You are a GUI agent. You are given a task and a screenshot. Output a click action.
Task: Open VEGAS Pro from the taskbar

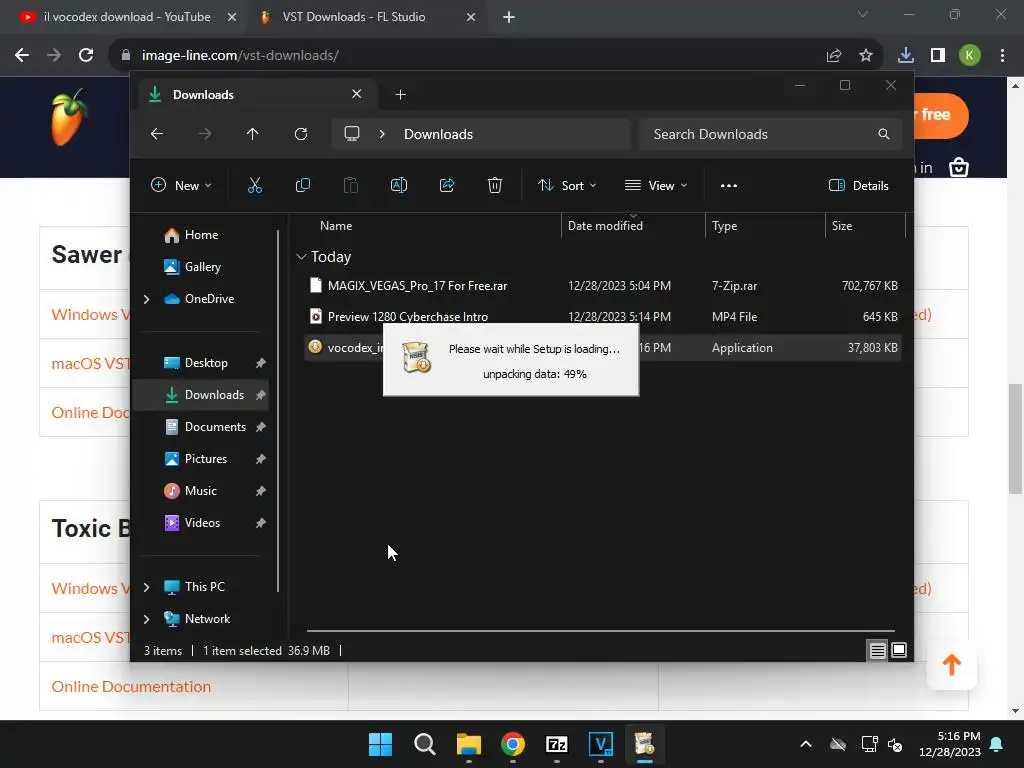click(601, 744)
